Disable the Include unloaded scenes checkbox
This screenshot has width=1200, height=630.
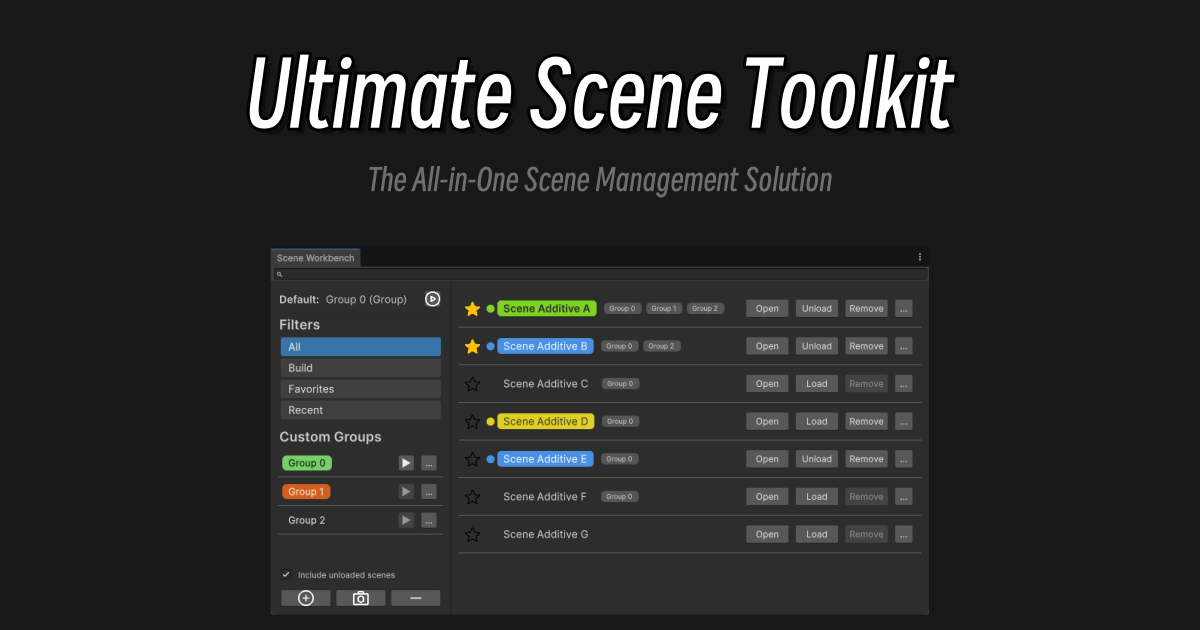pos(286,574)
